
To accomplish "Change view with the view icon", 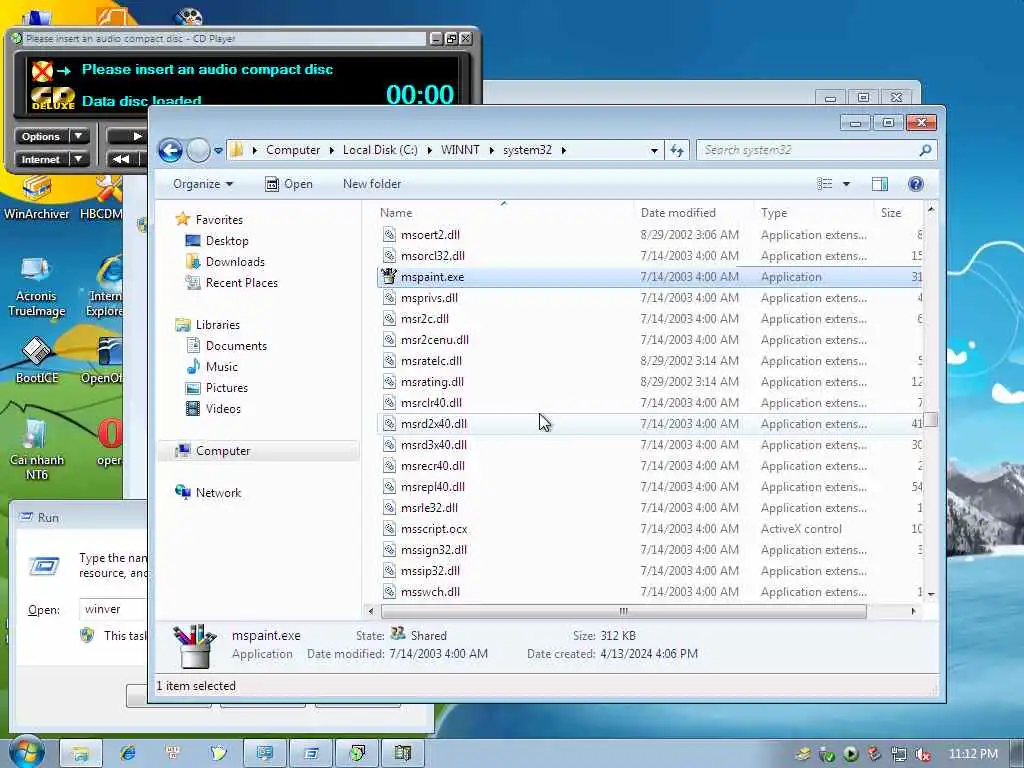I will pos(825,184).
